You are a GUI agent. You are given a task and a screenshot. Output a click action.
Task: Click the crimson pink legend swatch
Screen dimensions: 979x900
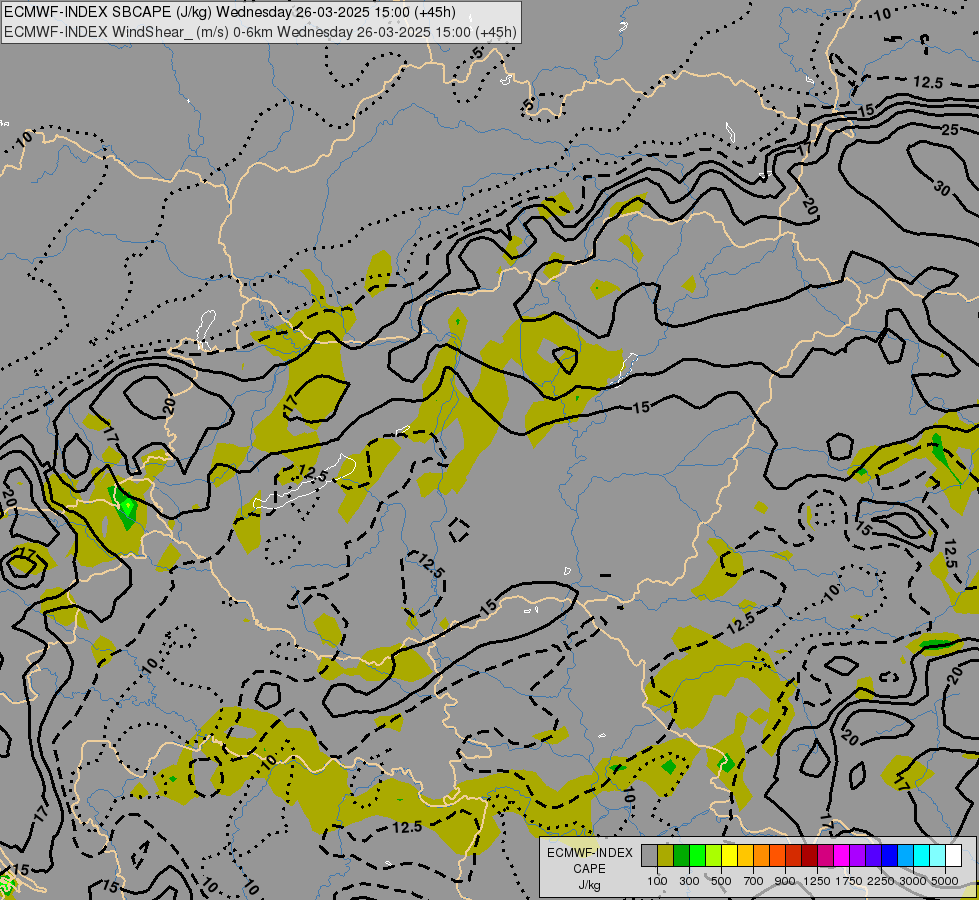click(825, 856)
